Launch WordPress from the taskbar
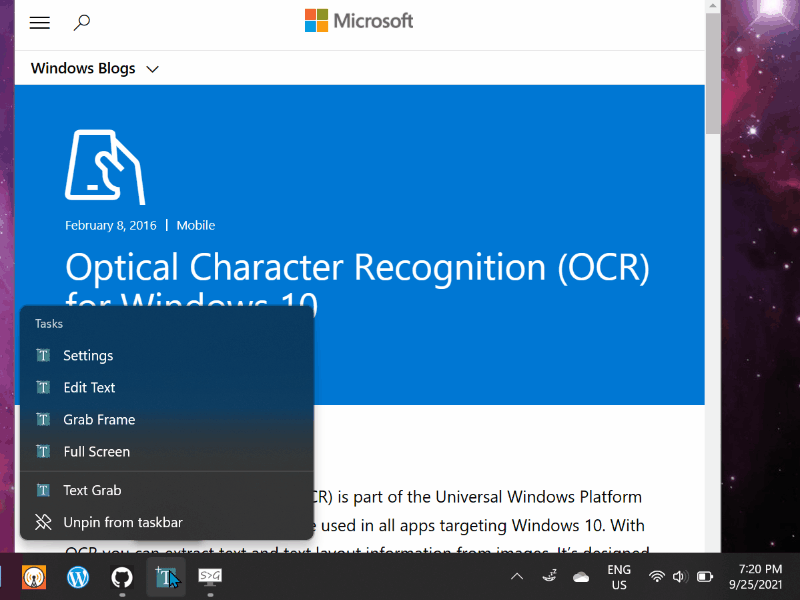This screenshot has height=600, width=800. click(x=78, y=576)
